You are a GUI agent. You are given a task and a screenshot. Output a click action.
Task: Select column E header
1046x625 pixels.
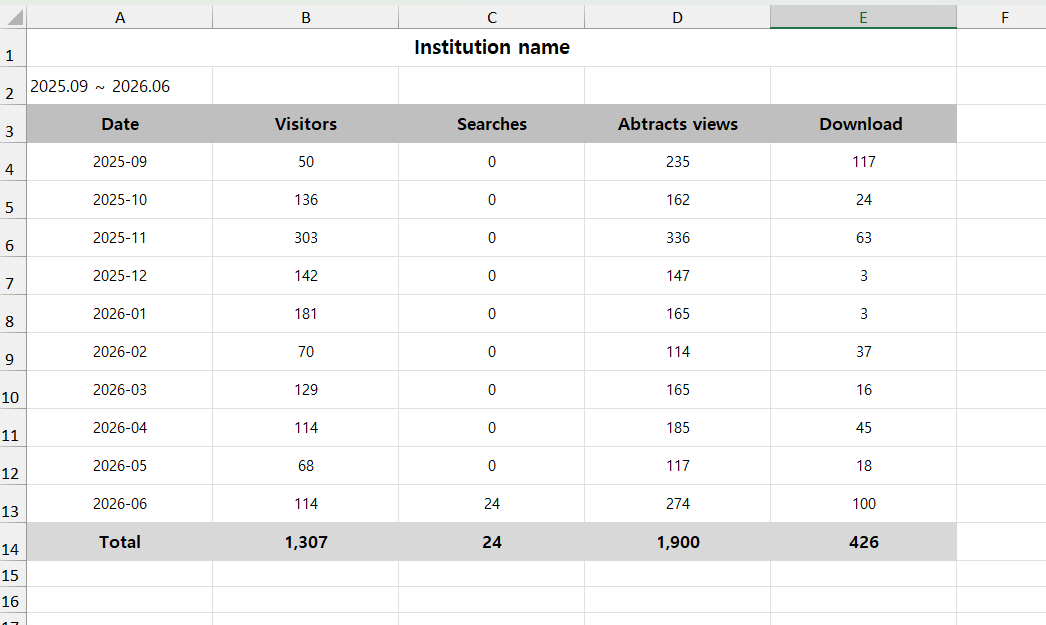863,17
